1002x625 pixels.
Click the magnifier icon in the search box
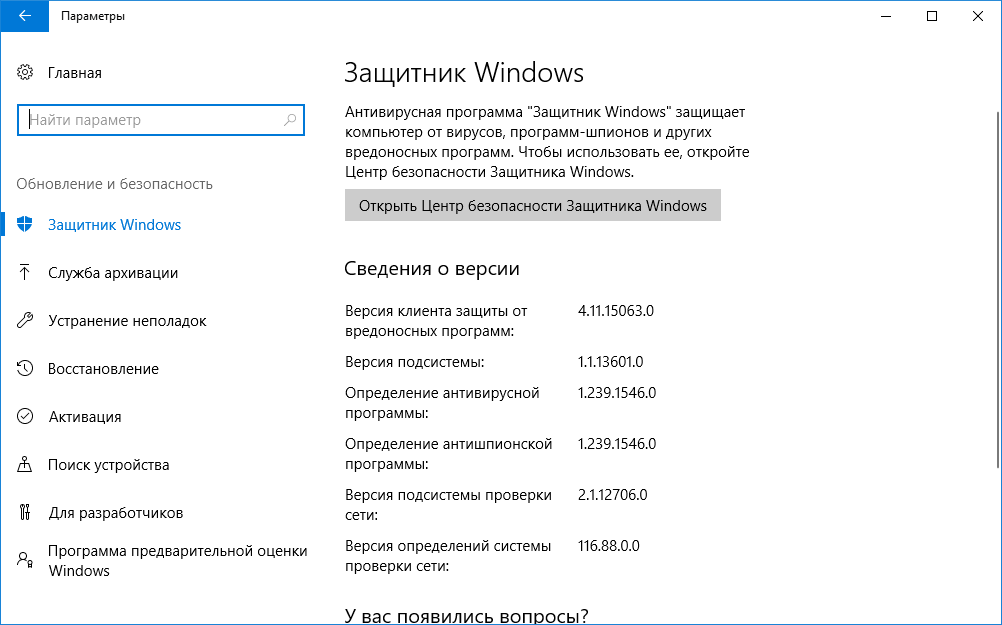coord(290,120)
